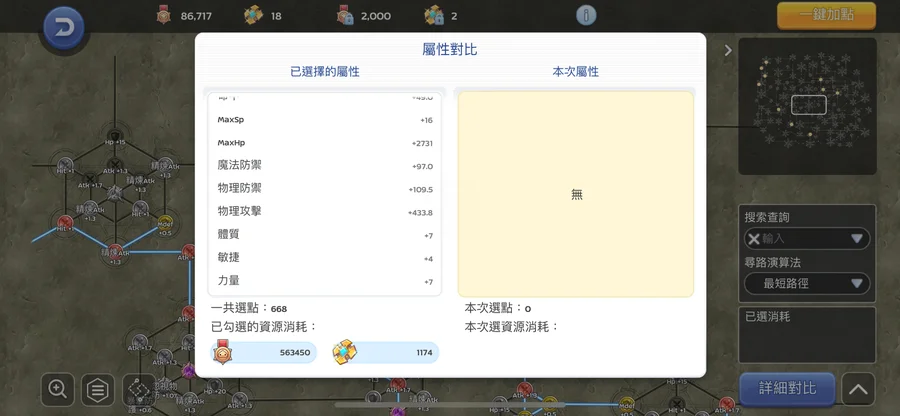This screenshot has height=416, width=900.
Task: Toggle the bottom panel up-arrow button
Action: point(858,388)
